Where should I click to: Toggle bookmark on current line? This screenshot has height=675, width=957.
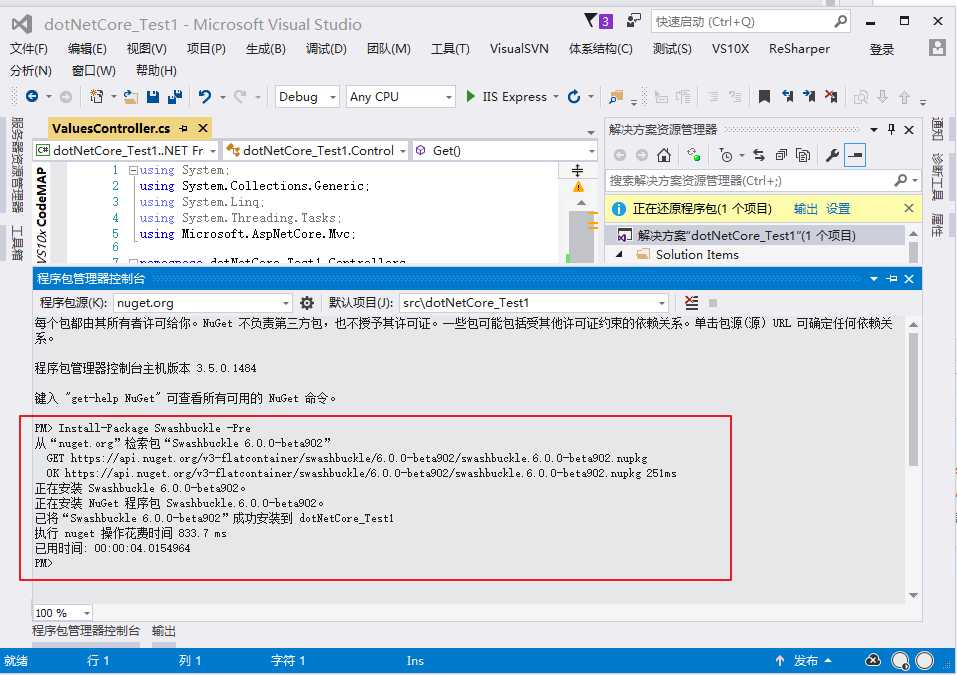764,96
